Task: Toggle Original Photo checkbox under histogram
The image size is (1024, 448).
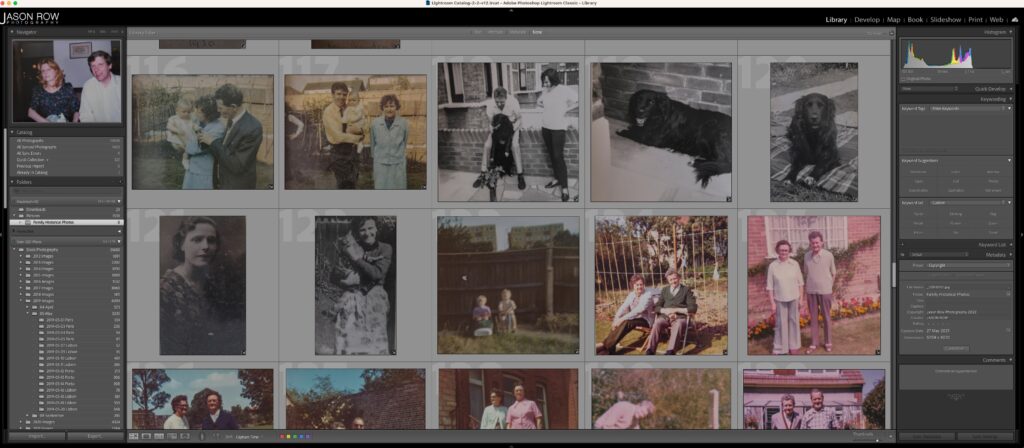Action: (904, 78)
